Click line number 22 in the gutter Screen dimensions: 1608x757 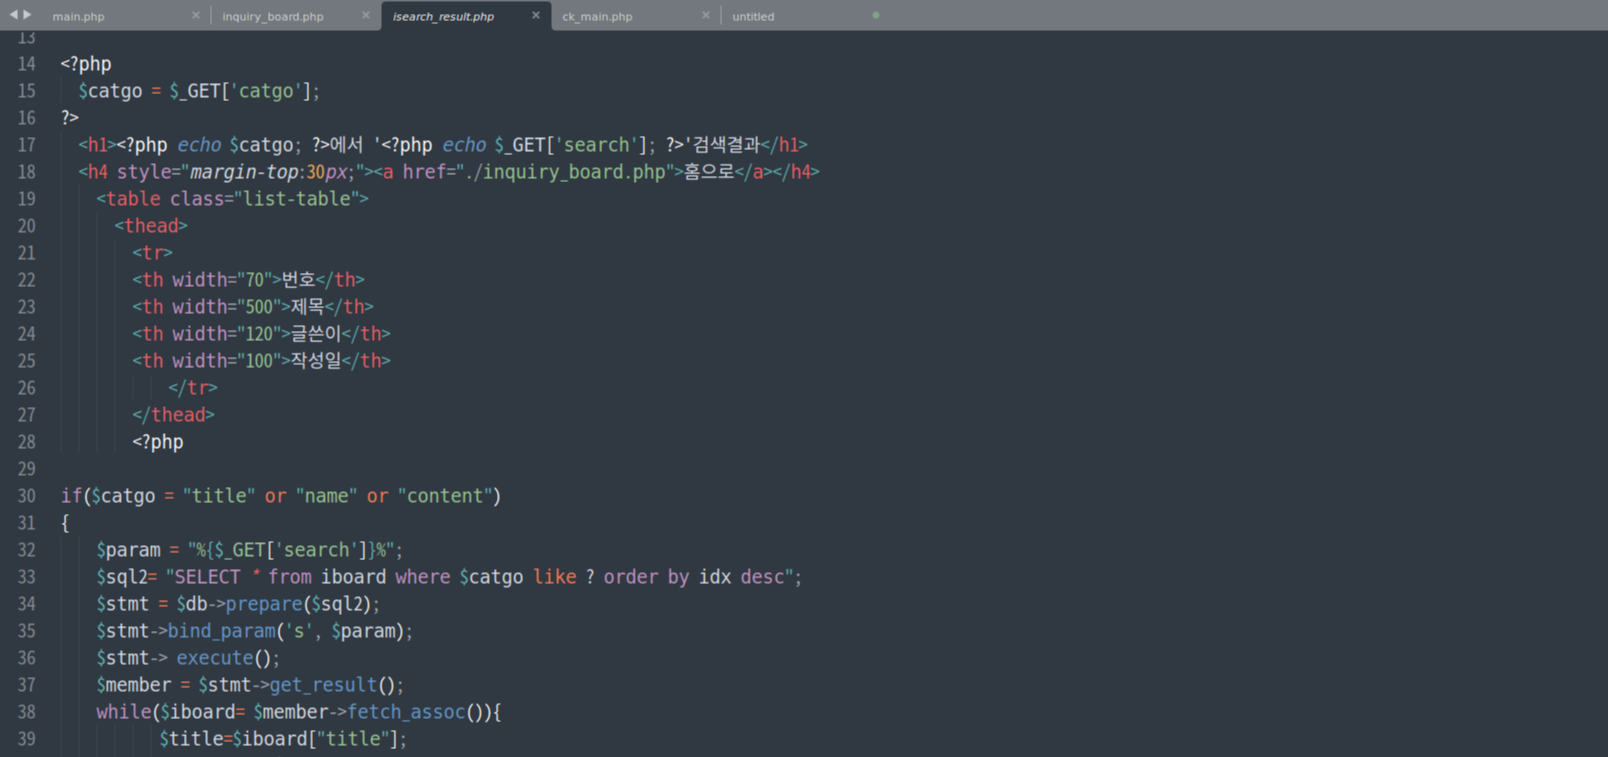[27, 280]
